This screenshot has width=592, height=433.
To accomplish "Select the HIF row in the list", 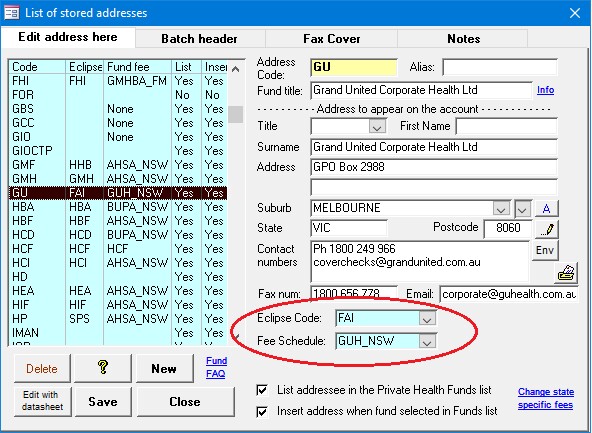I will (x=118, y=304).
